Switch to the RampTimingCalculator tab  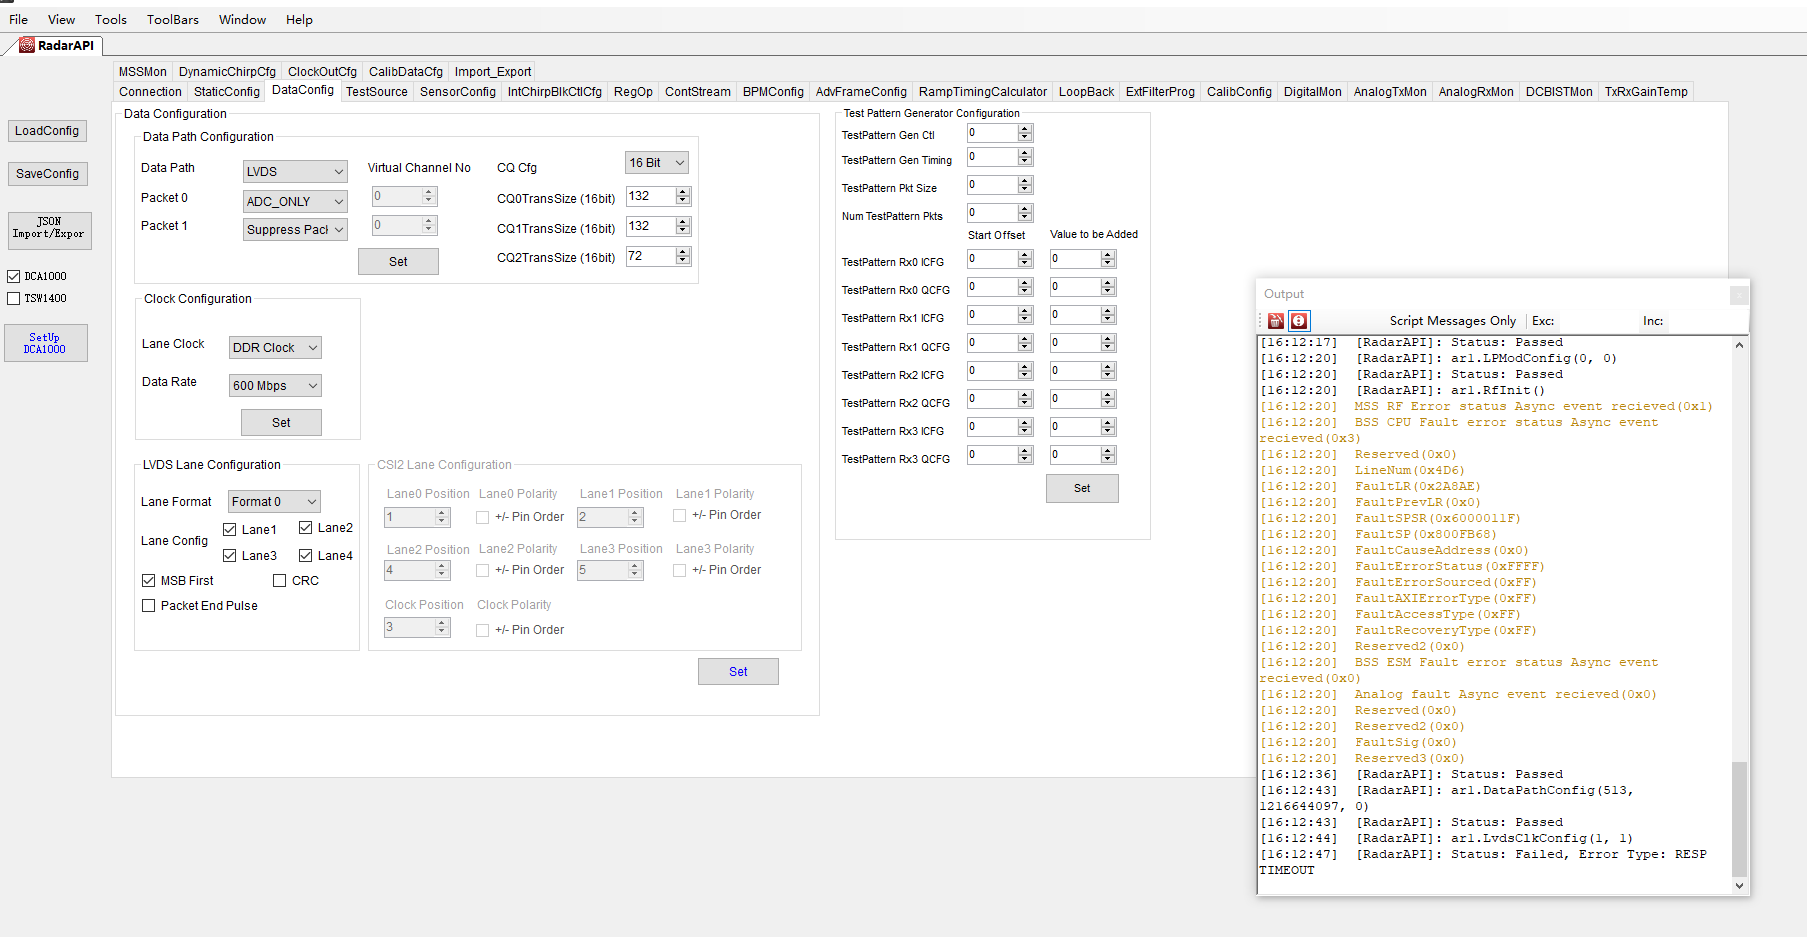click(x=982, y=91)
